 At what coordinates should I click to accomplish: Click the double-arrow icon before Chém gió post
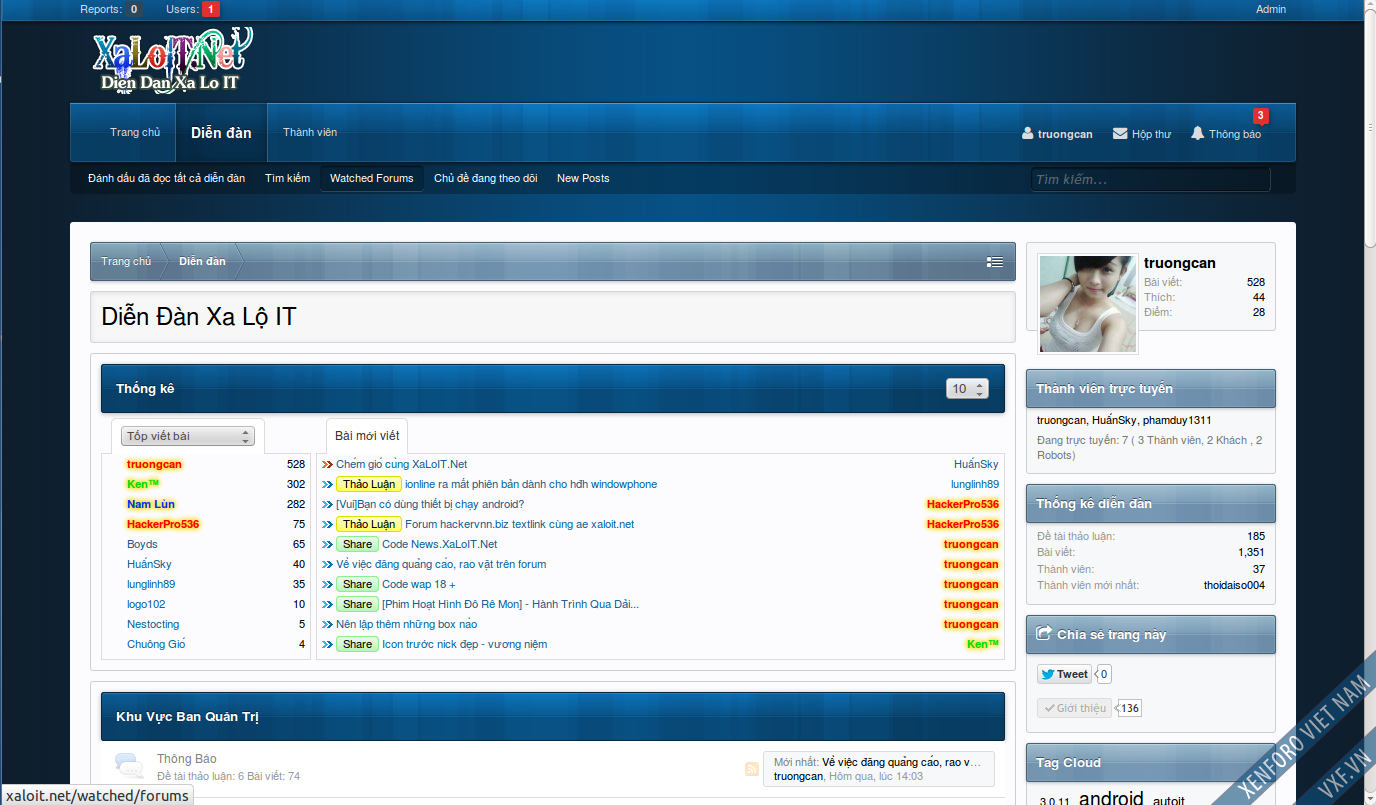(x=328, y=464)
